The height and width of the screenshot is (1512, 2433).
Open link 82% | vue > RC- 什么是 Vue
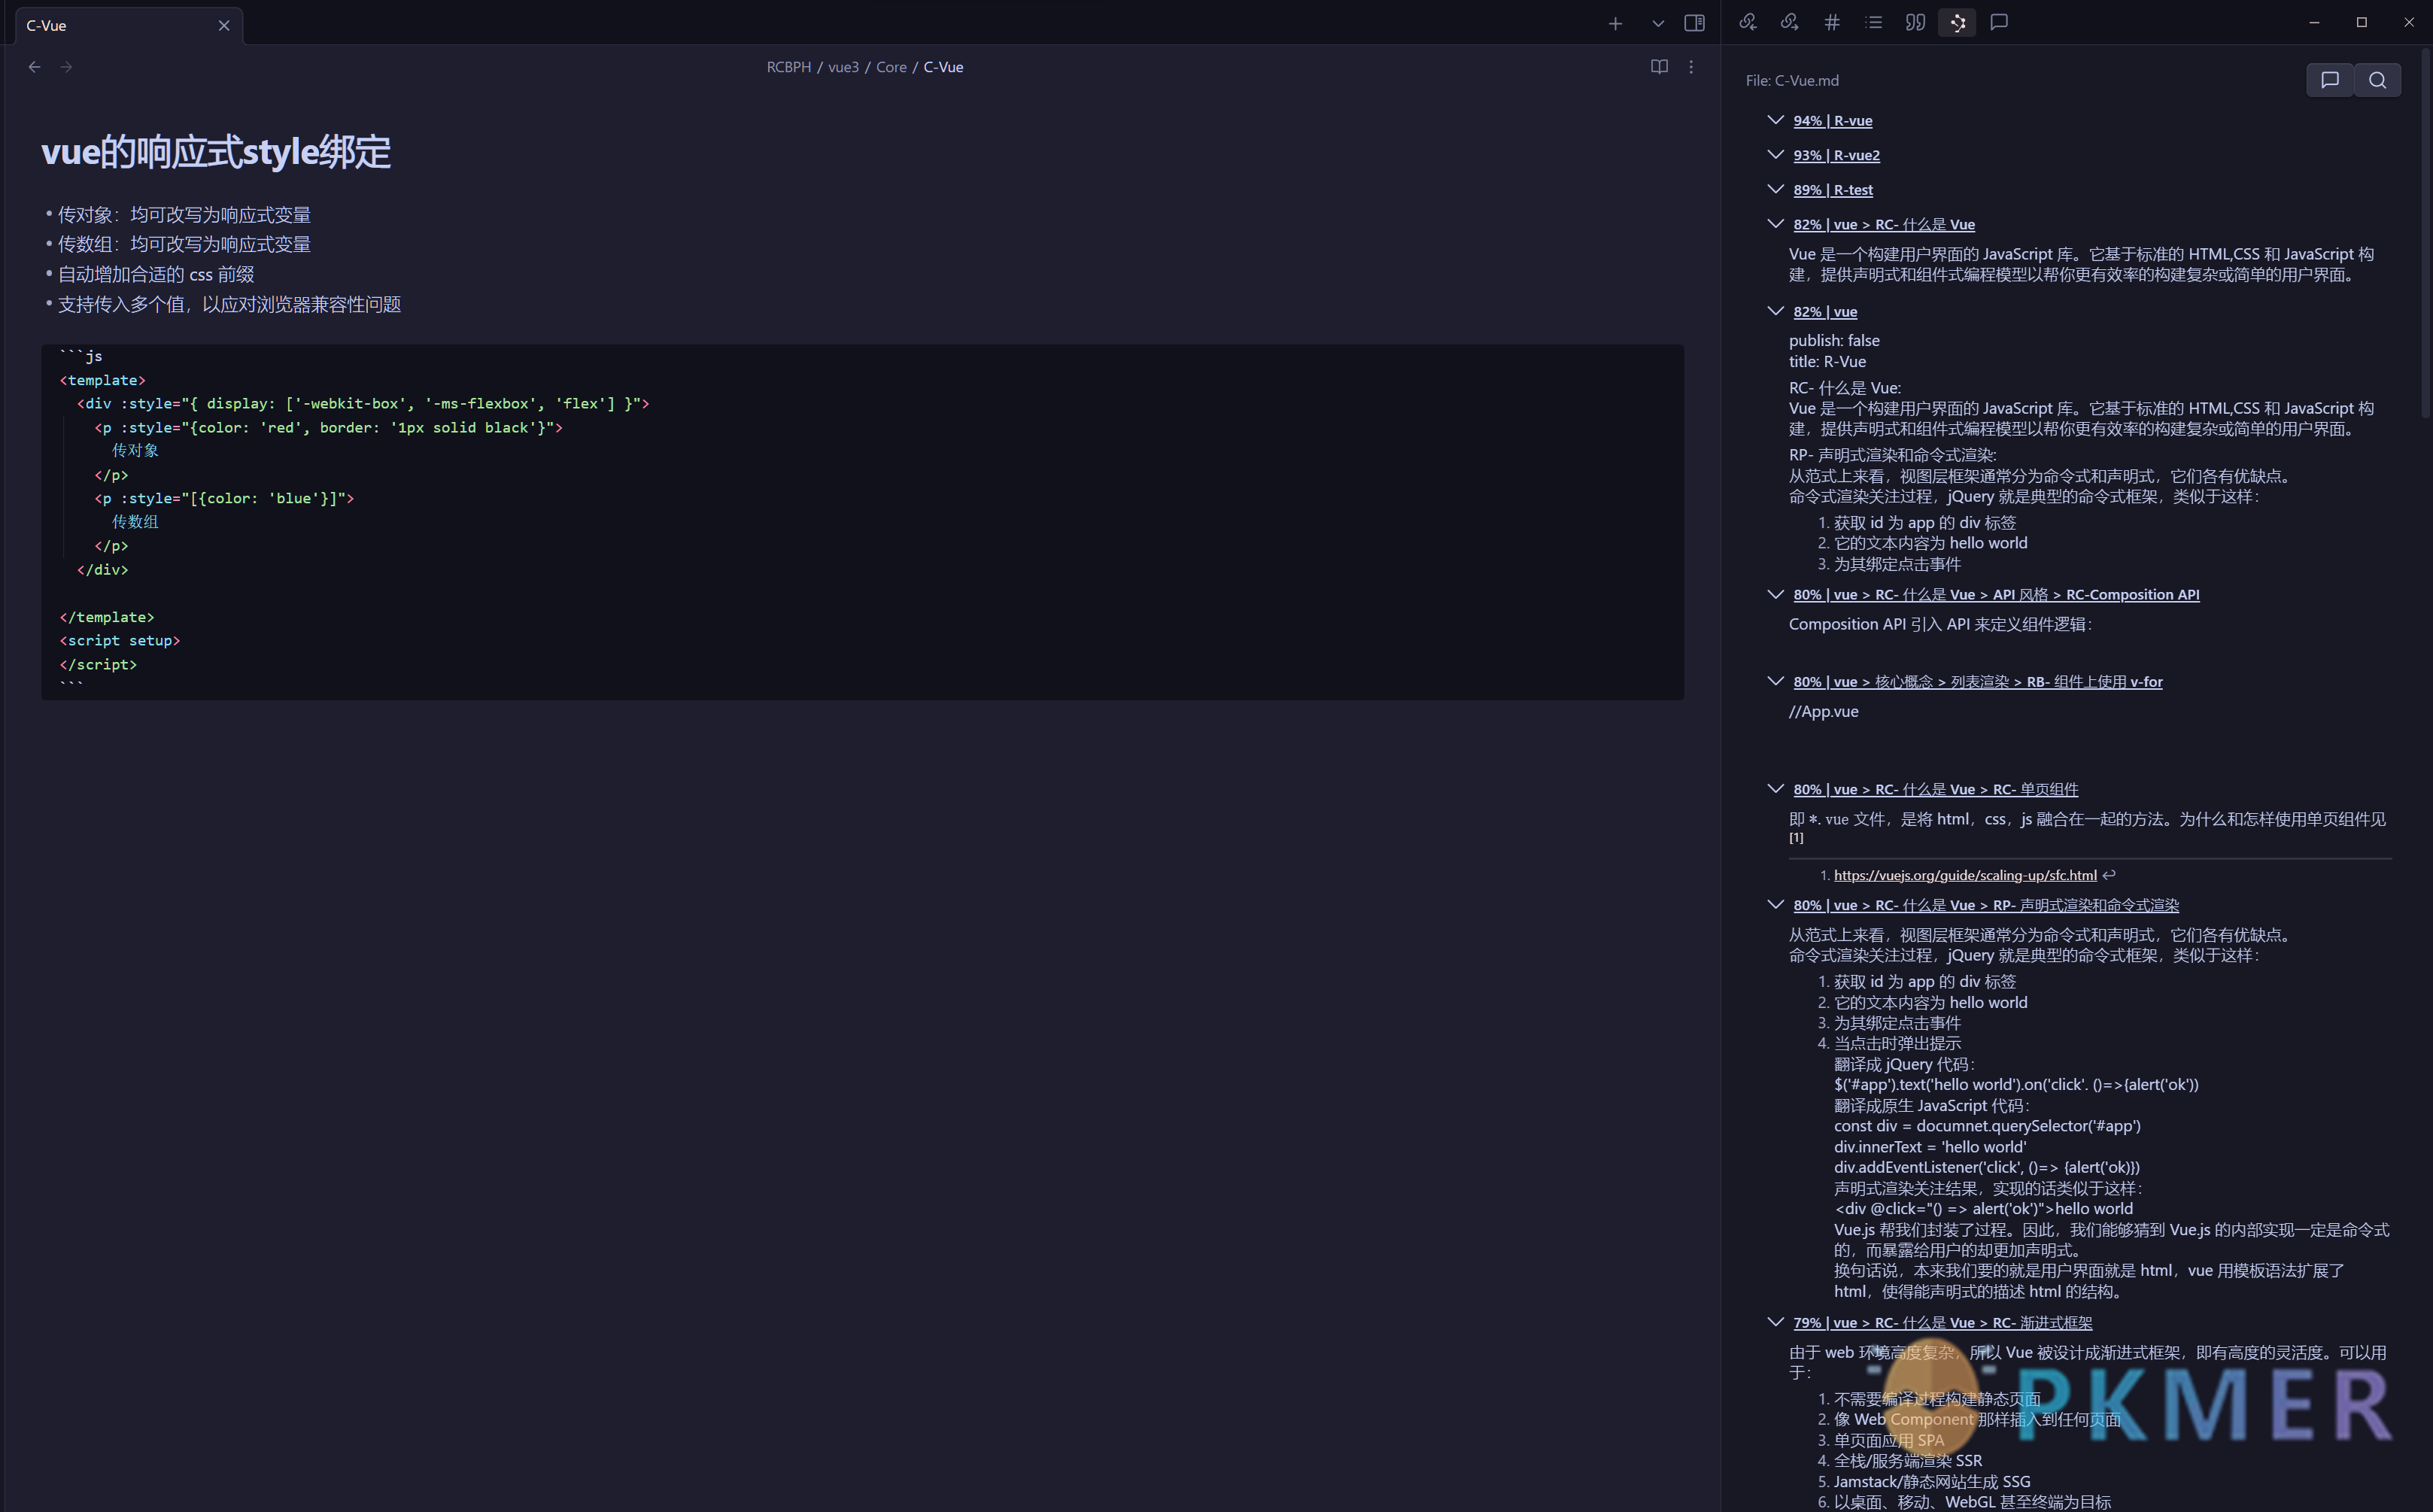1884,225
